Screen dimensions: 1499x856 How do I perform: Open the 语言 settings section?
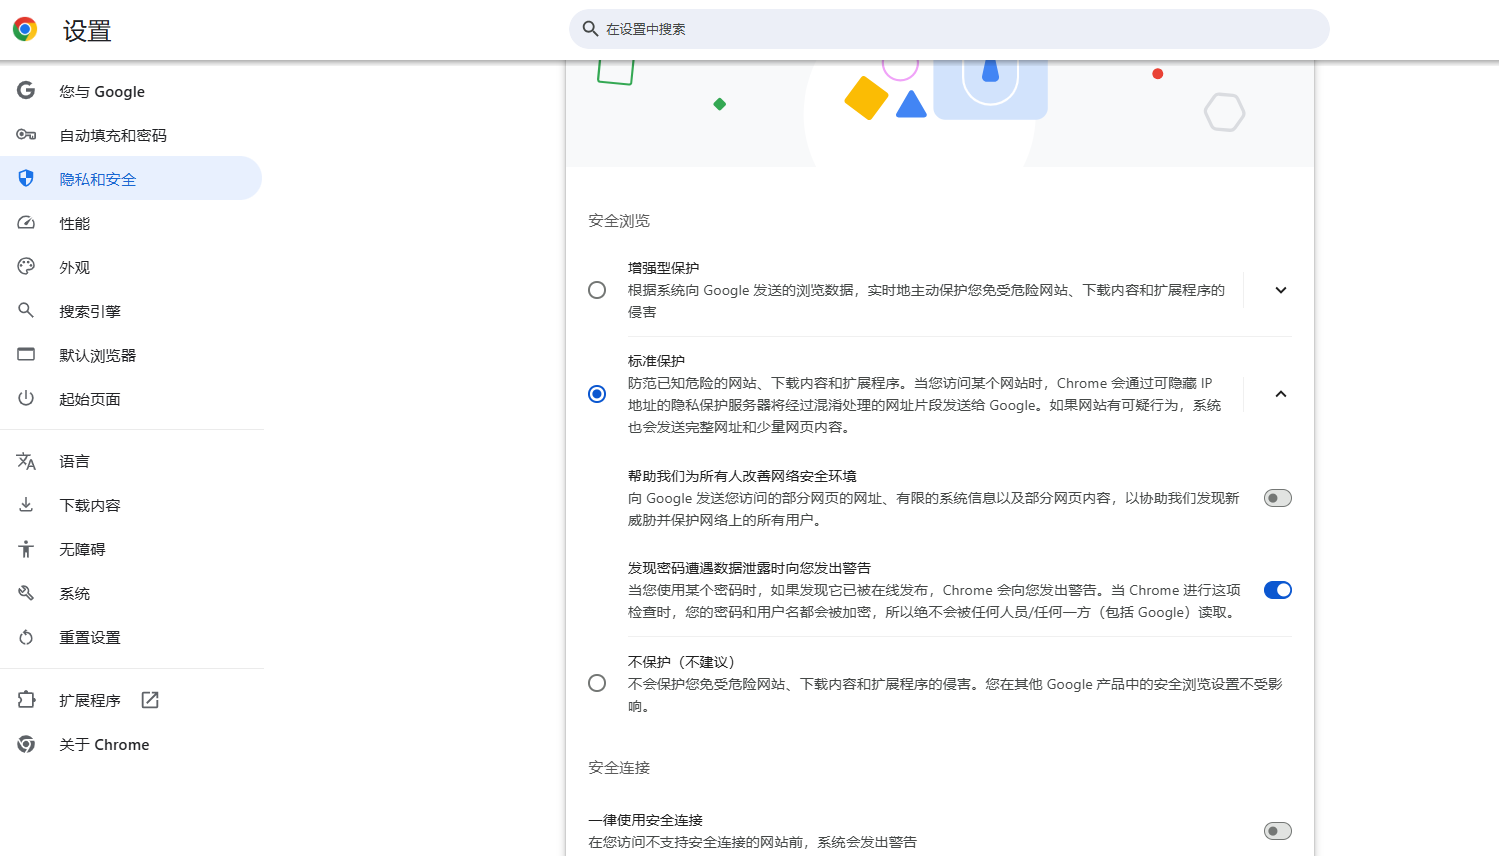pyautogui.click(x=131, y=461)
